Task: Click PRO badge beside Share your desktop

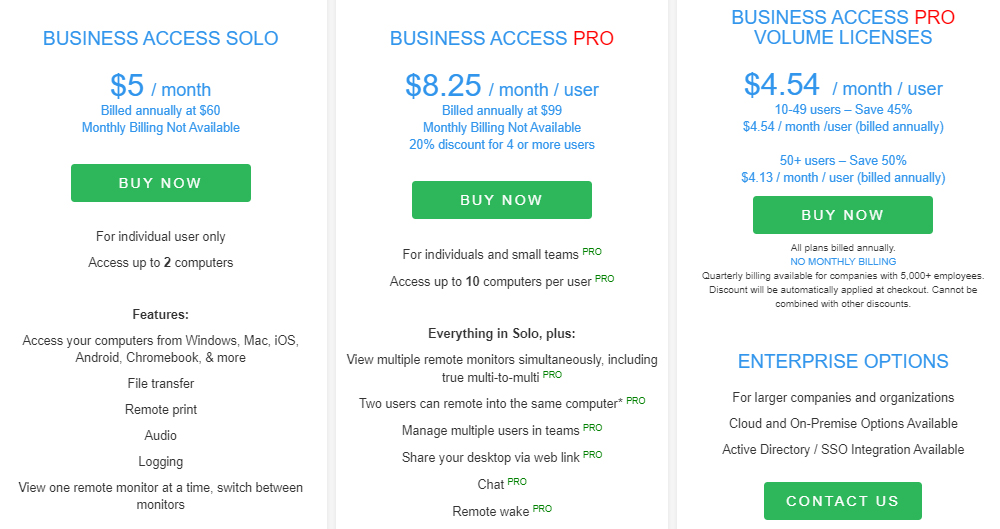Action: point(592,454)
